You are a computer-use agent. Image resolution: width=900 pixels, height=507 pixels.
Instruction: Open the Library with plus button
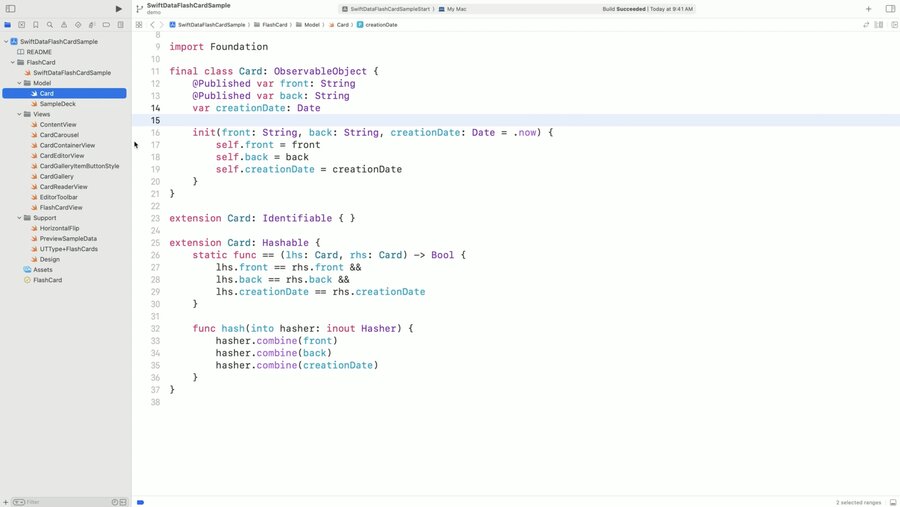868,9
